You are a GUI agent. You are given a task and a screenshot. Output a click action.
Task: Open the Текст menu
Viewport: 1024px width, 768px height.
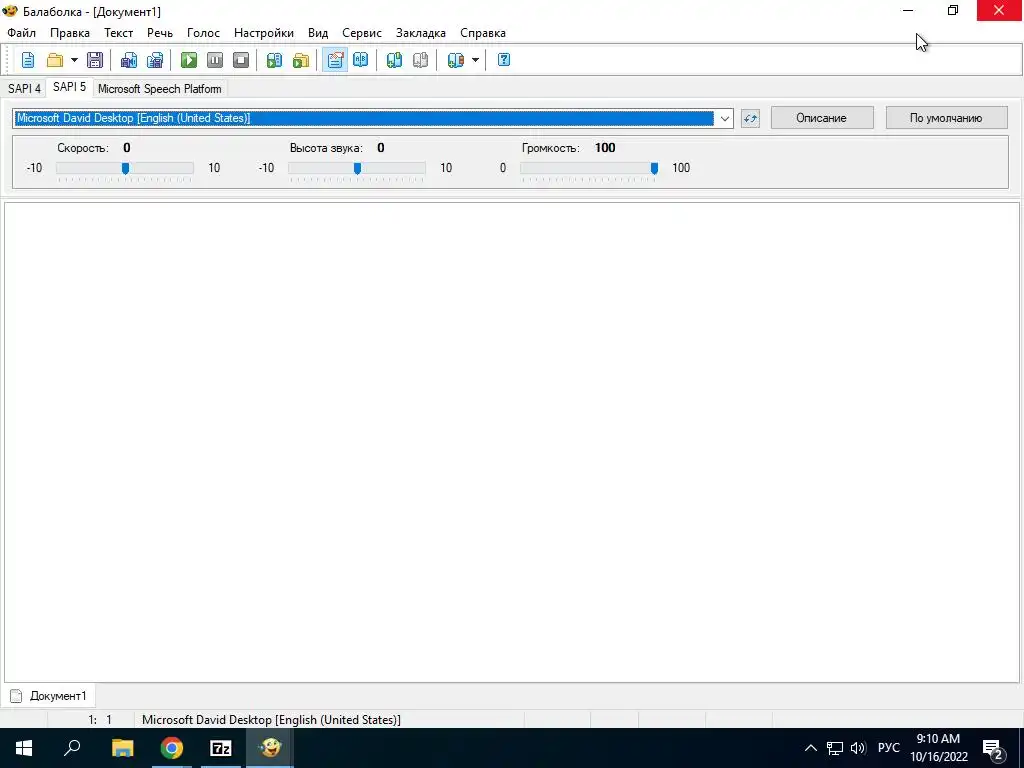pos(118,33)
